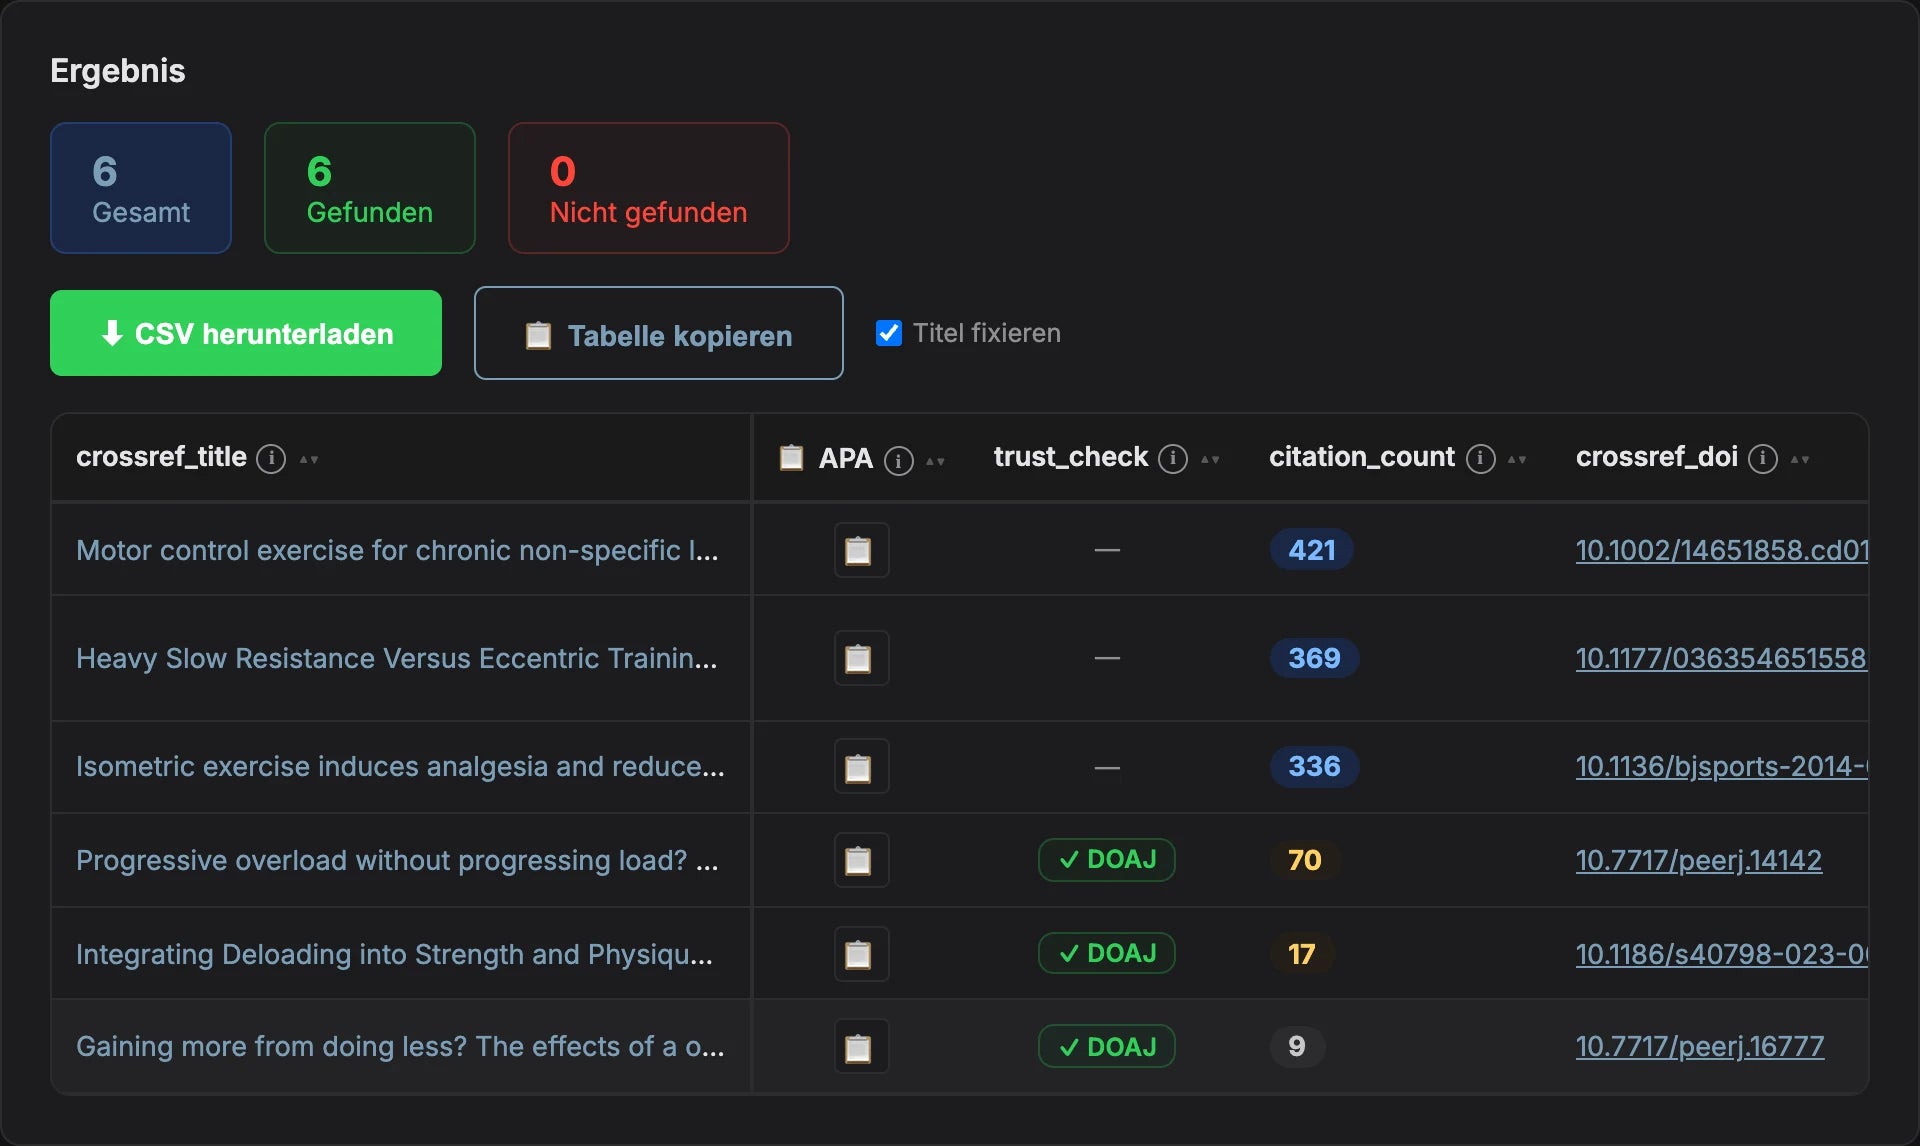Sort table by crossref_title arrows
1920x1146 pixels.
pyautogui.click(x=309, y=459)
